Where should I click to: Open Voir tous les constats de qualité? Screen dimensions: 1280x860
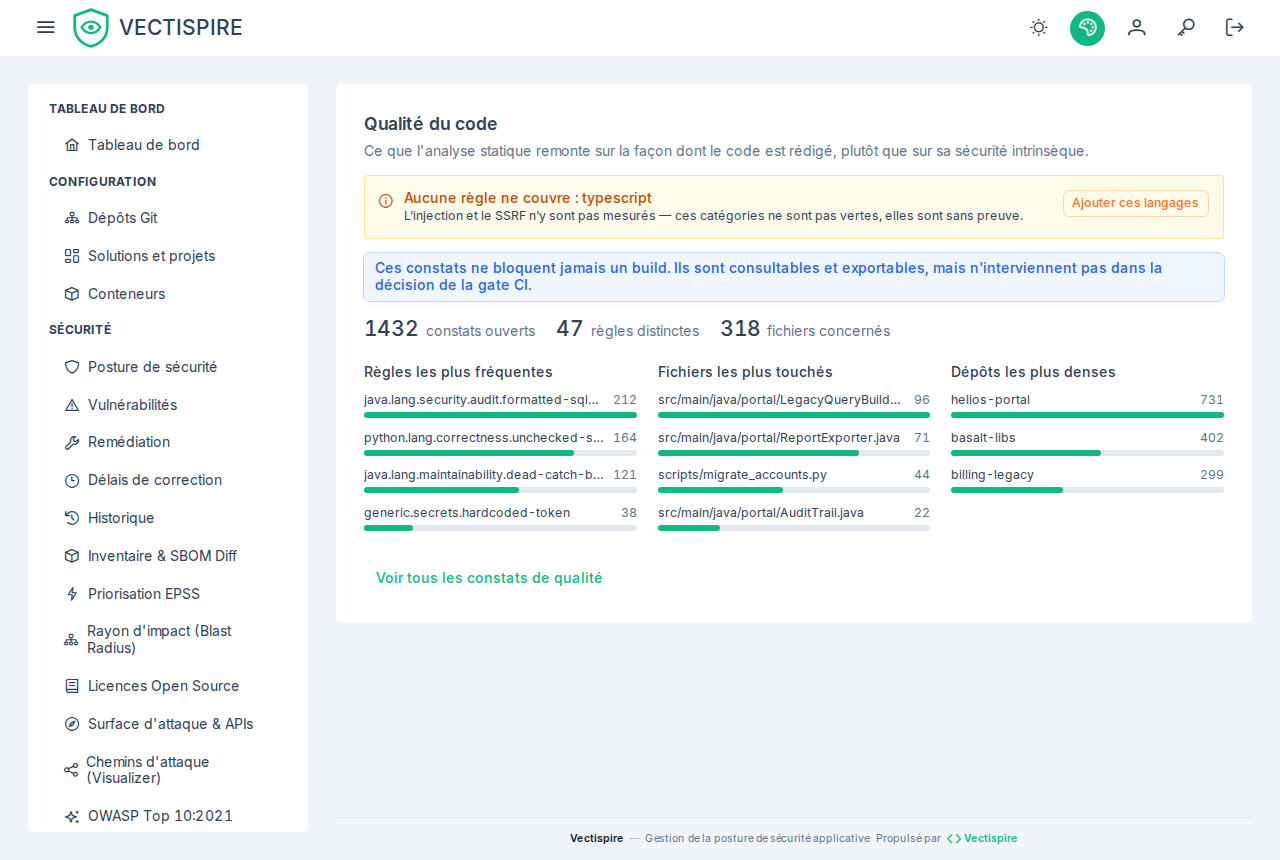(489, 578)
